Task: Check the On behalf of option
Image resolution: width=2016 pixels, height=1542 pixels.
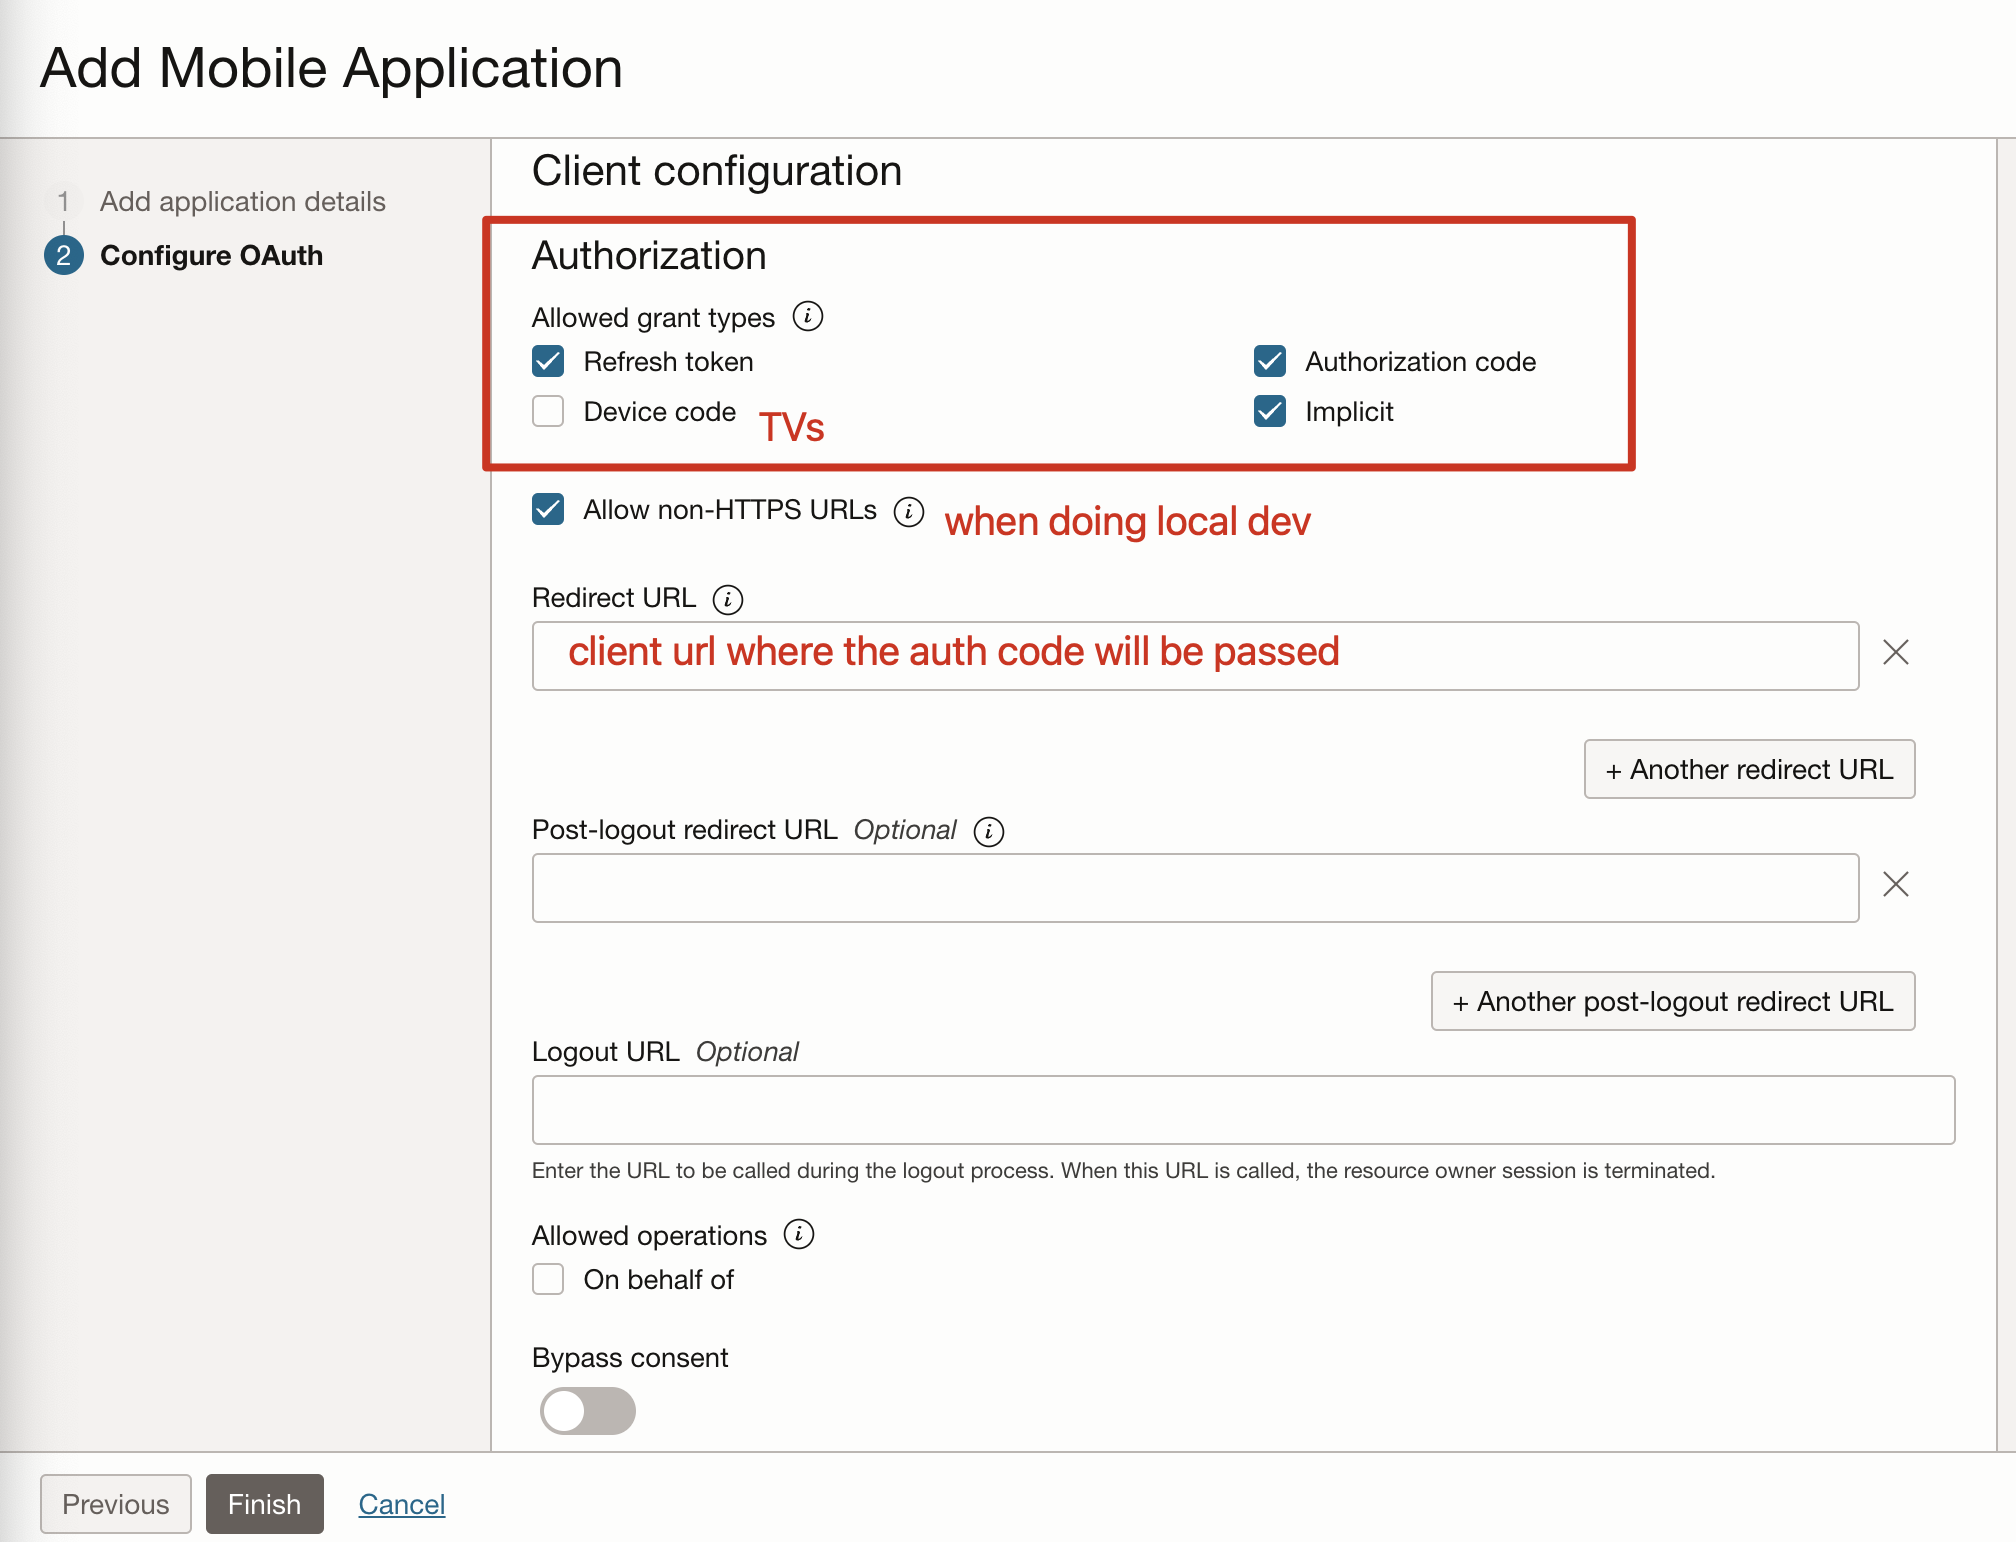Action: 548,1280
